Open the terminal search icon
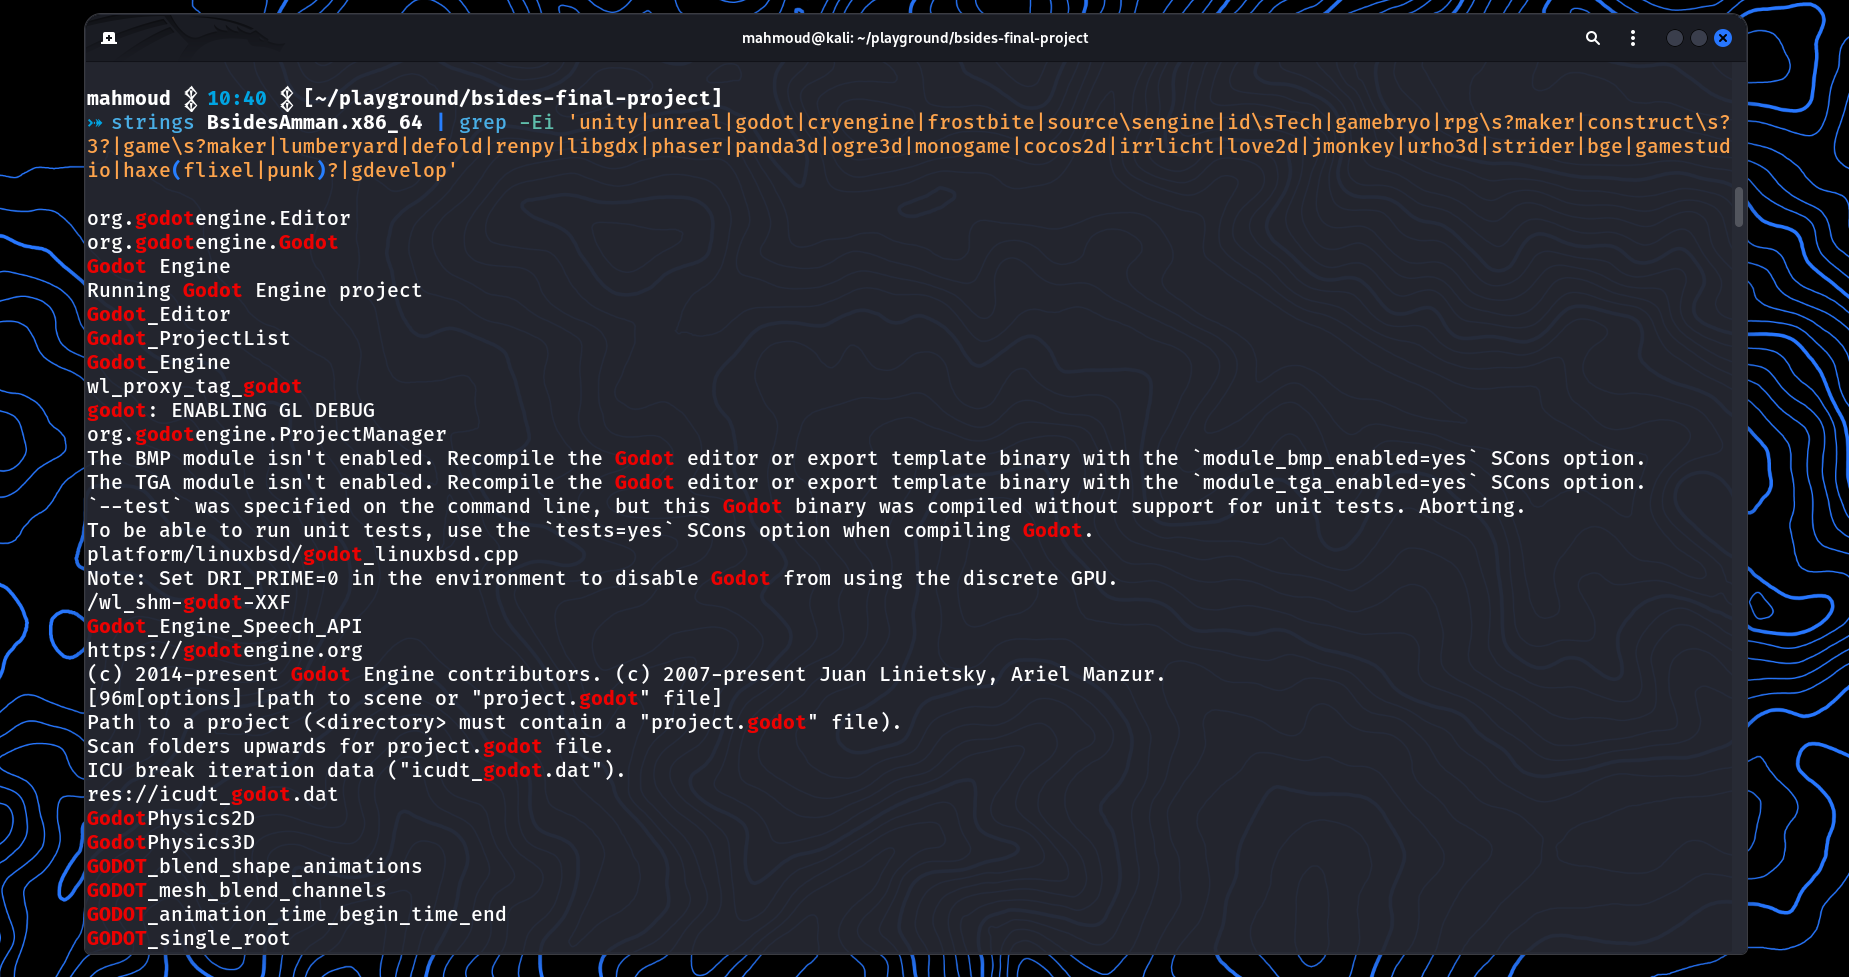This screenshot has width=1849, height=977. click(1593, 38)
